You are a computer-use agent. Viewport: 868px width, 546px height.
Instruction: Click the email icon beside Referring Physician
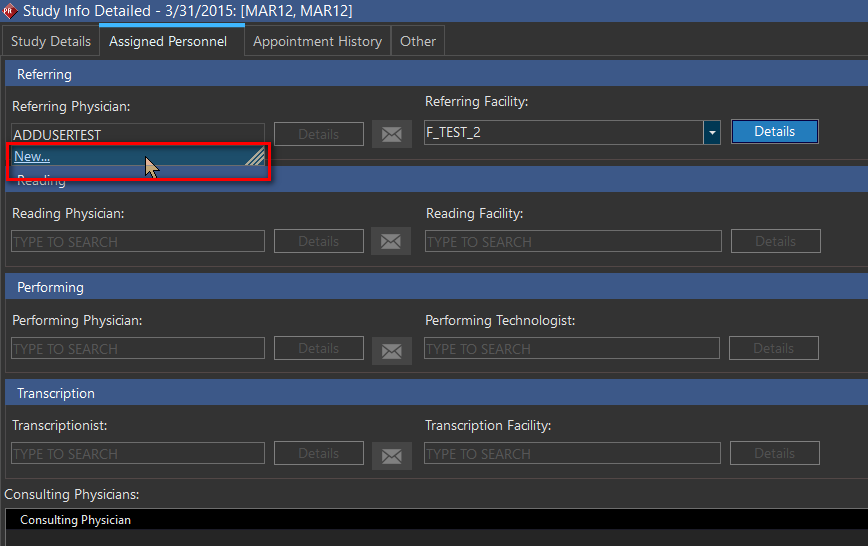pyautogui.click(x=391, y=133)
